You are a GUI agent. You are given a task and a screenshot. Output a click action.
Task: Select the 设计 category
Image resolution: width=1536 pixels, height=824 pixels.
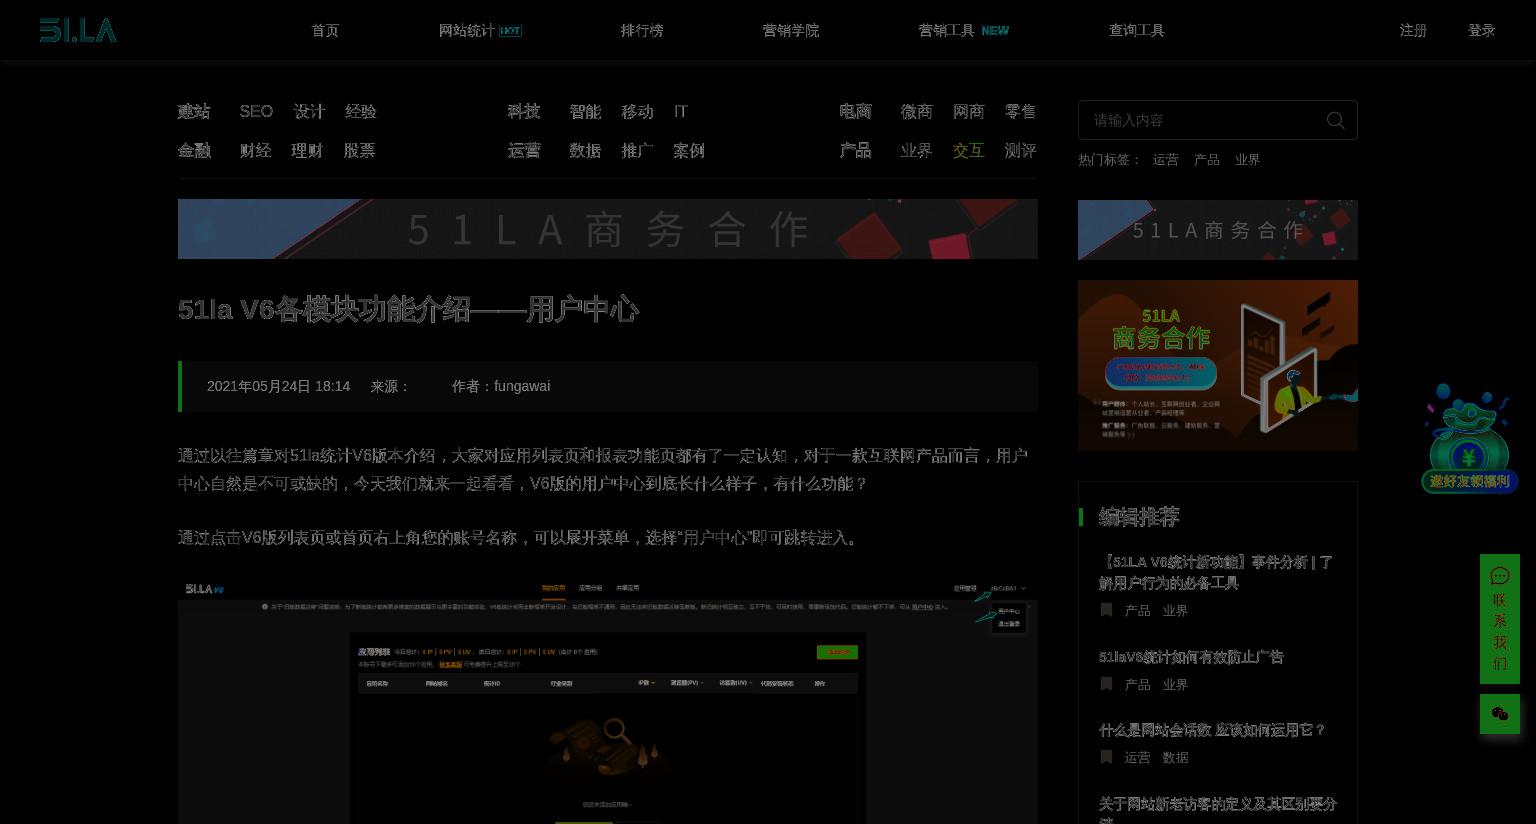(x=309, y=111)
